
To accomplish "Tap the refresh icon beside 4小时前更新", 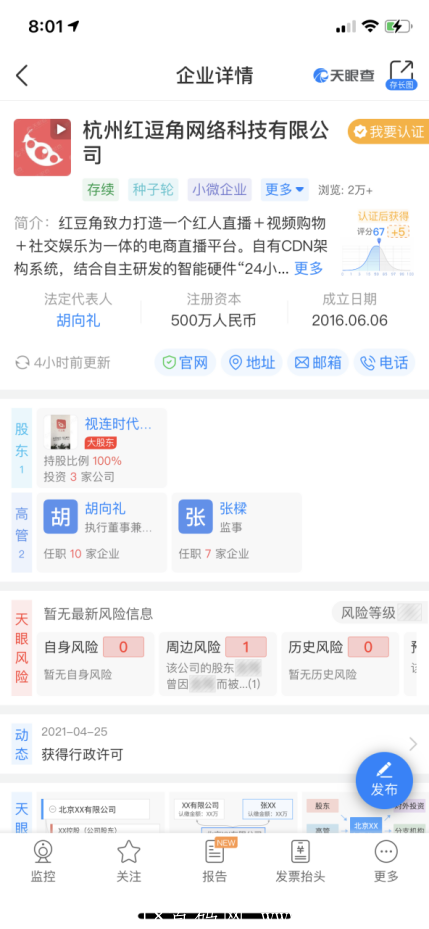I will click(x=22, y=363).
